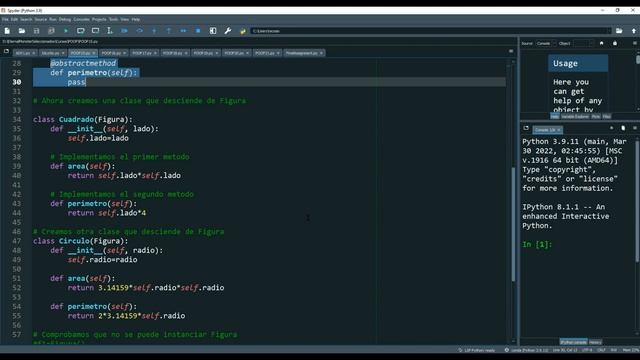Stop debugging square icon

click(198, 31)
